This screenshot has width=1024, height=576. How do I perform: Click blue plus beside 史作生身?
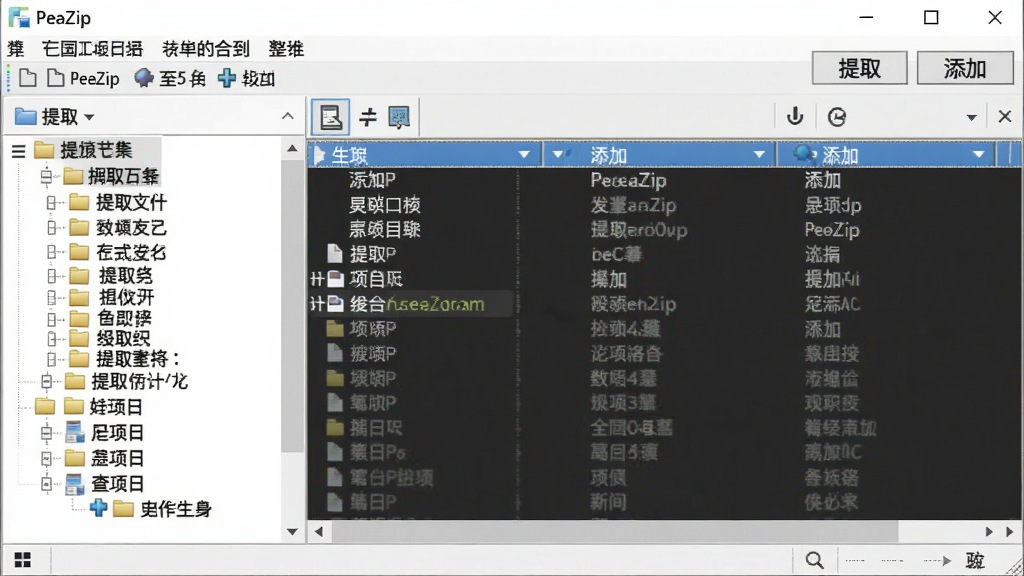(99, 508)
